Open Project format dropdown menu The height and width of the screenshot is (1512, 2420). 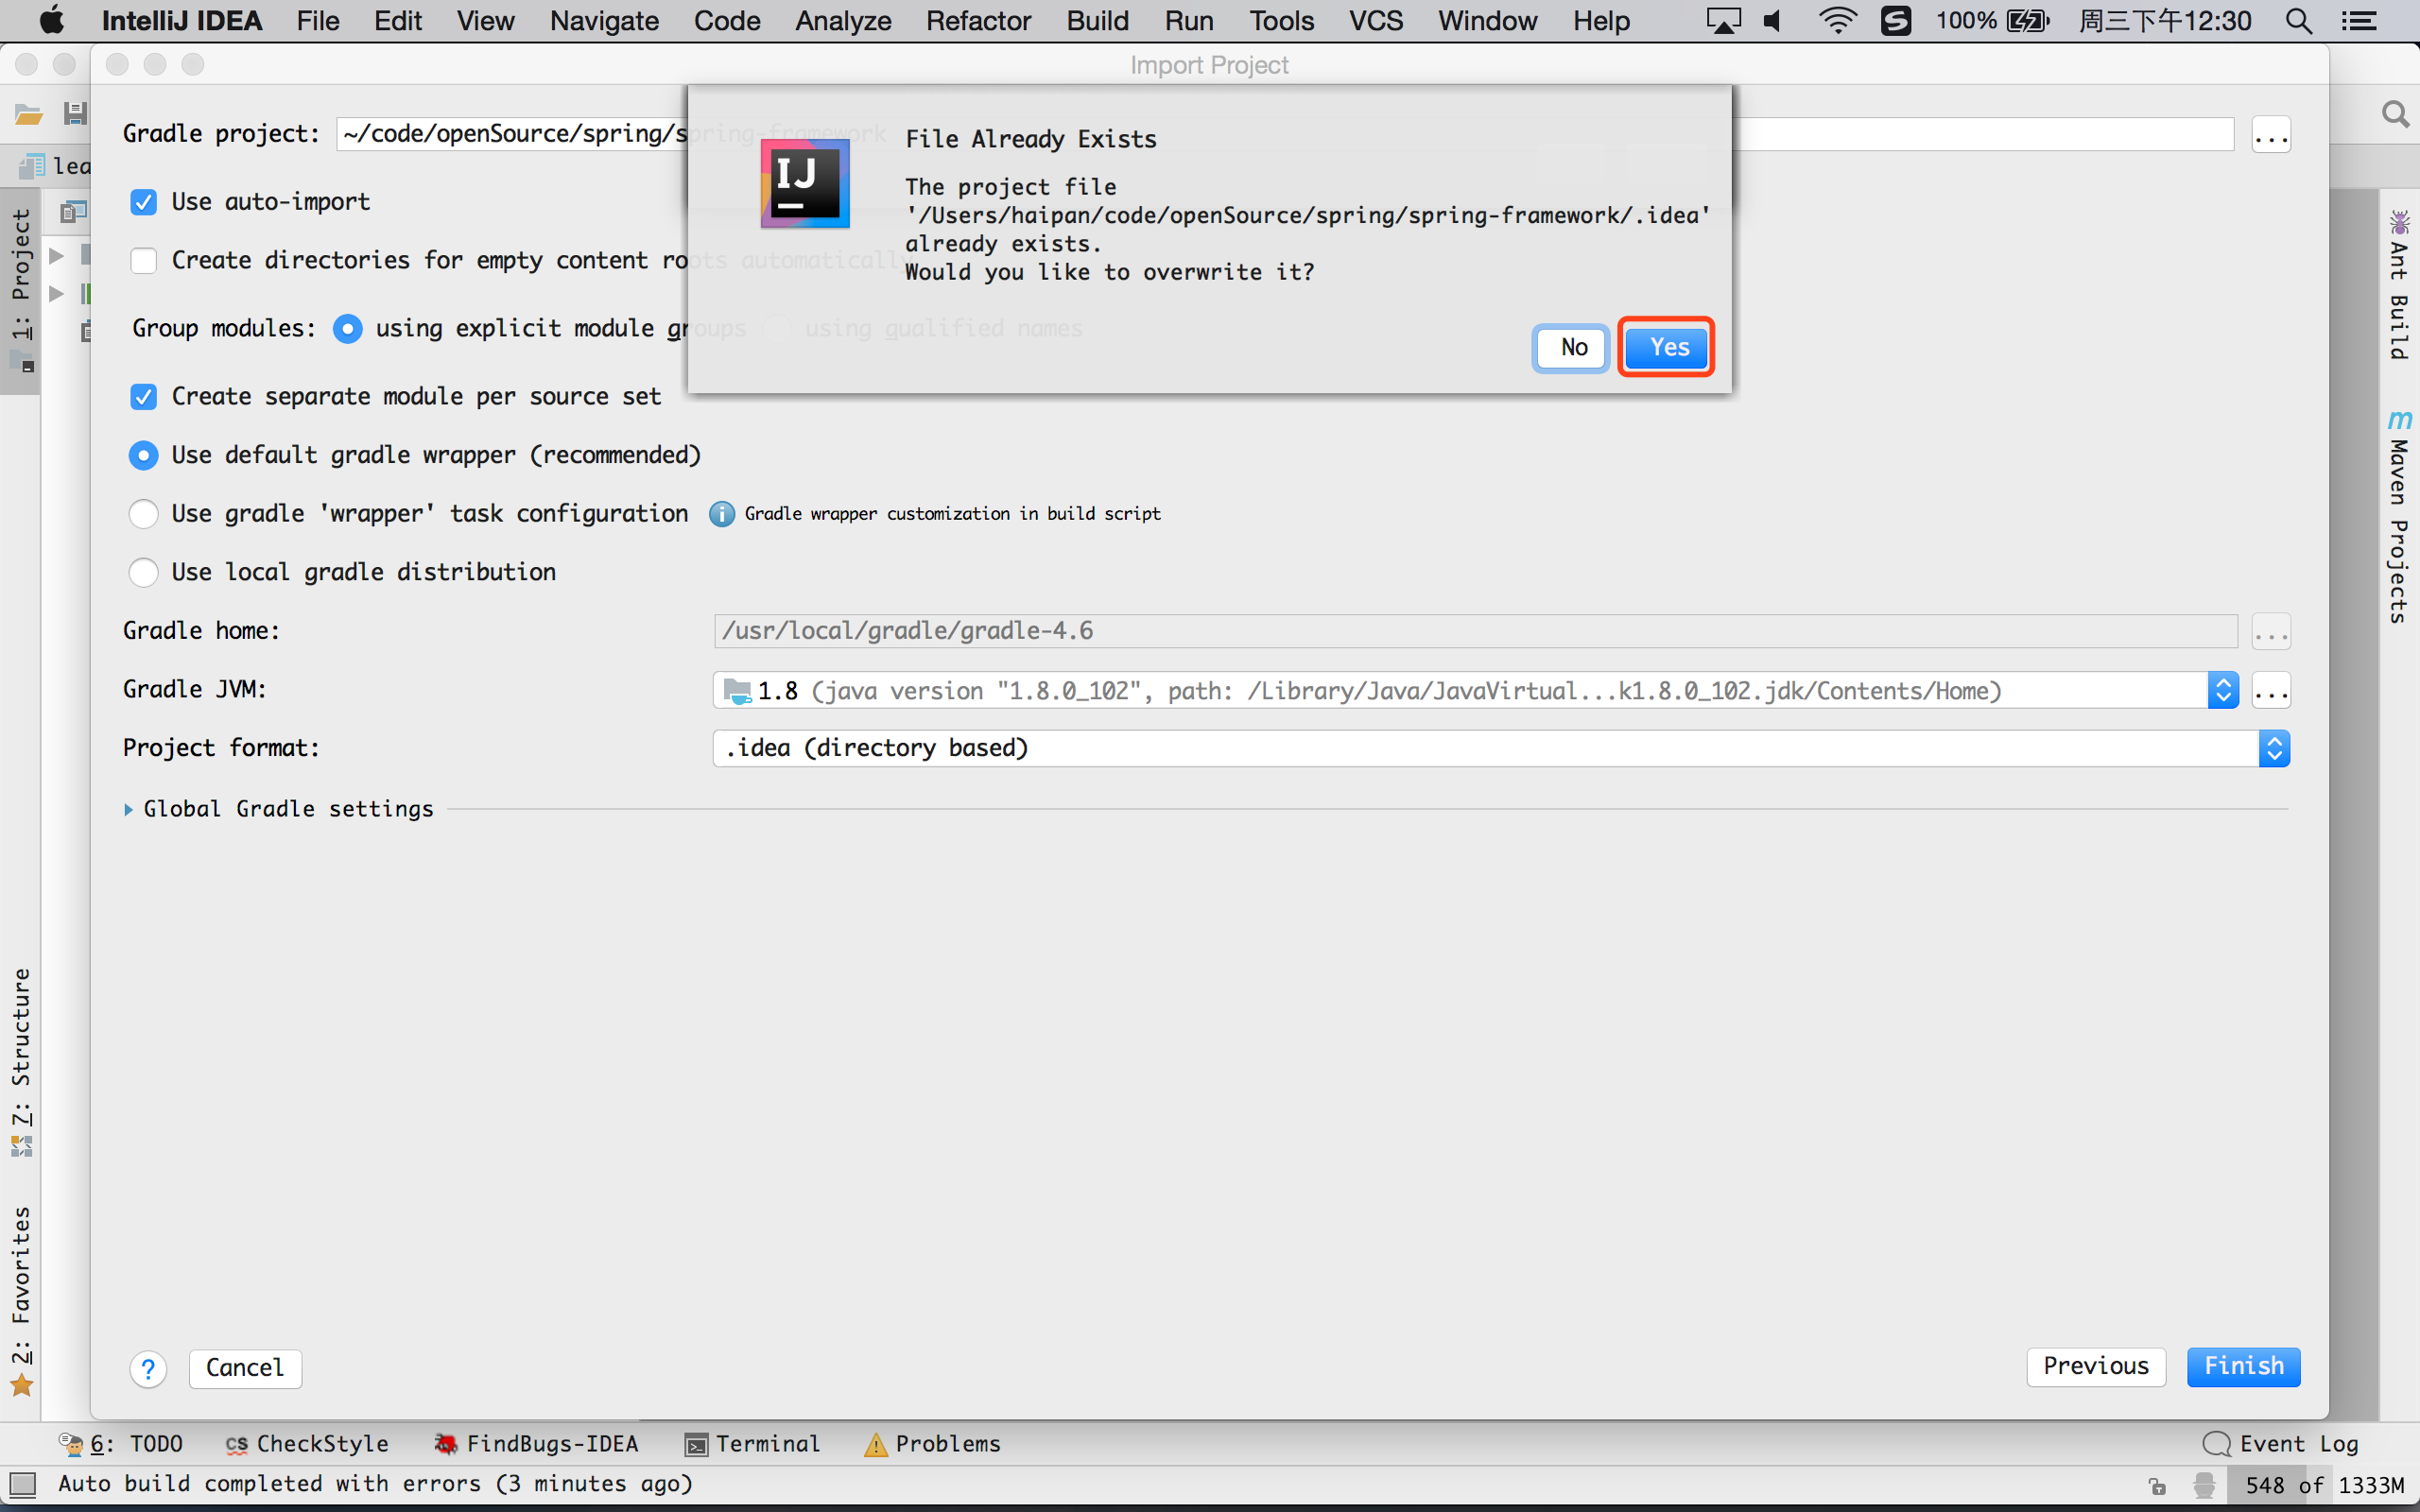tap(2273, 747)
